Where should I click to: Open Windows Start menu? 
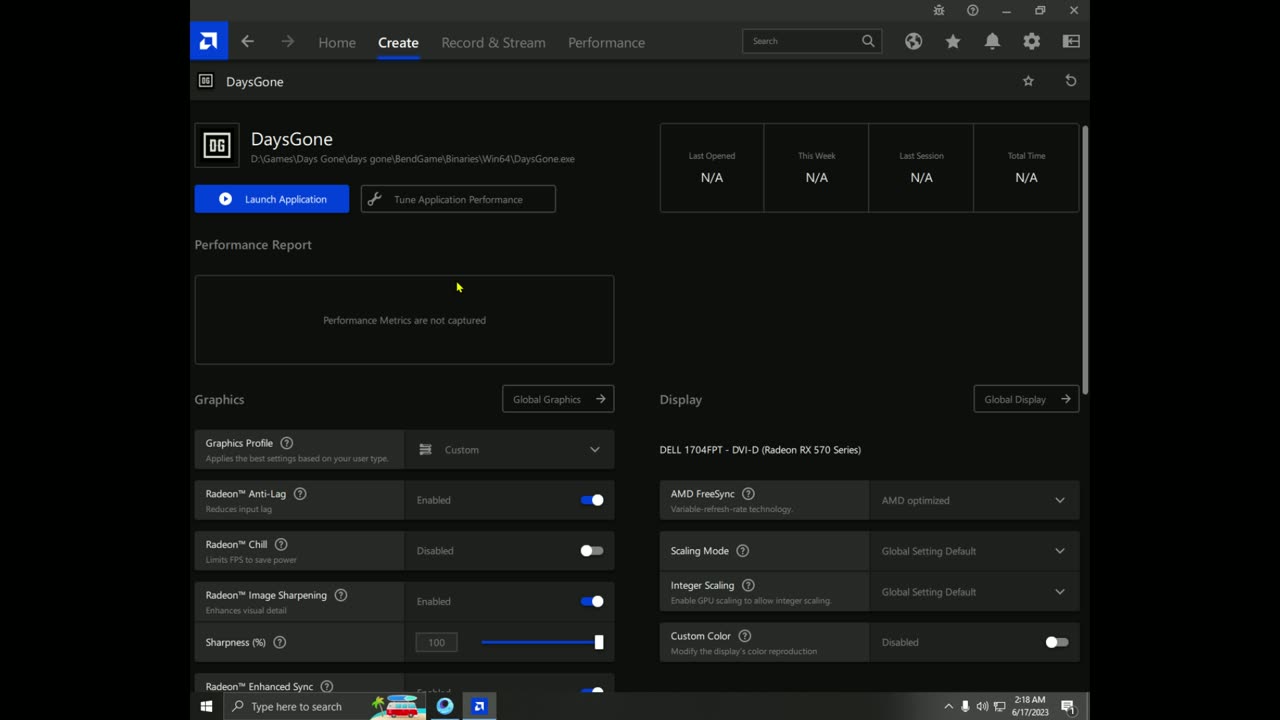point(207,706)
